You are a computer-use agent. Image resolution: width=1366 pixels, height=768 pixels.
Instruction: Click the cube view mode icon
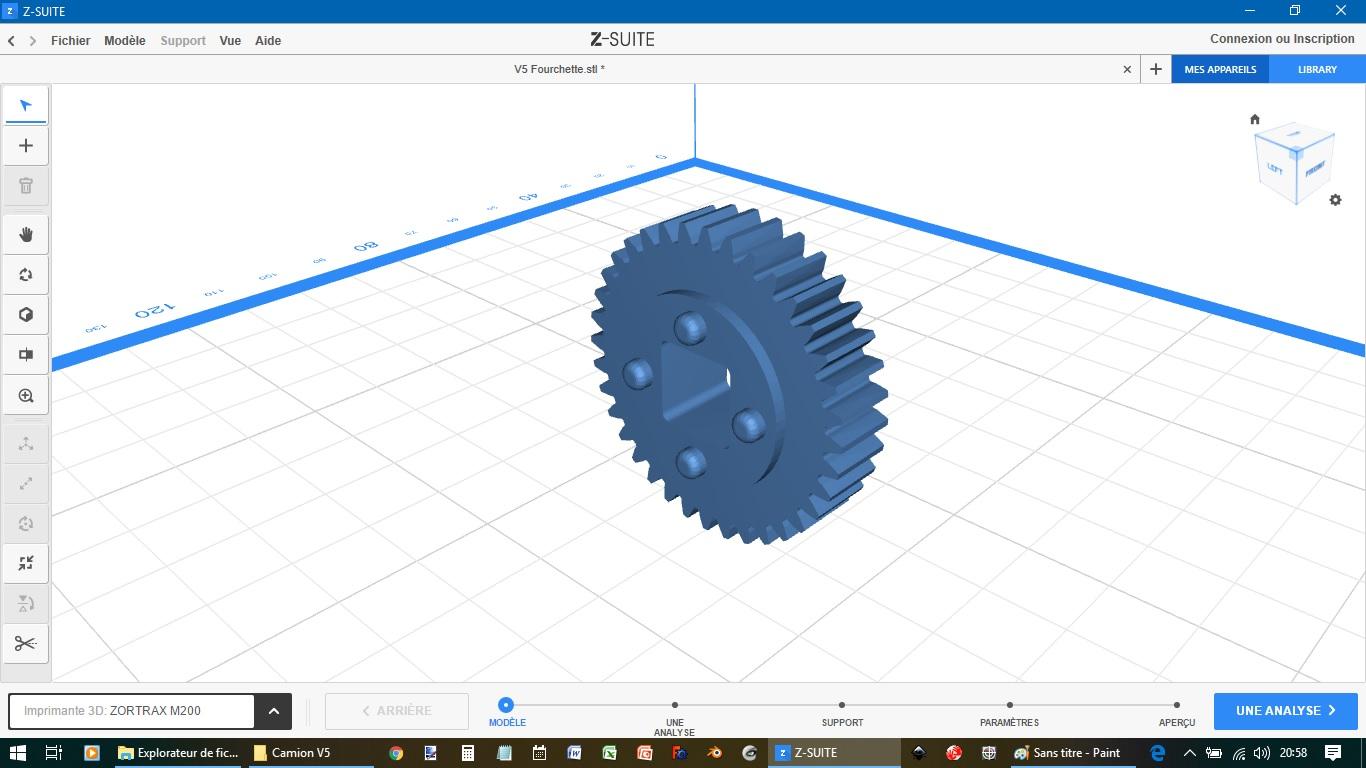tap(26, 314)
